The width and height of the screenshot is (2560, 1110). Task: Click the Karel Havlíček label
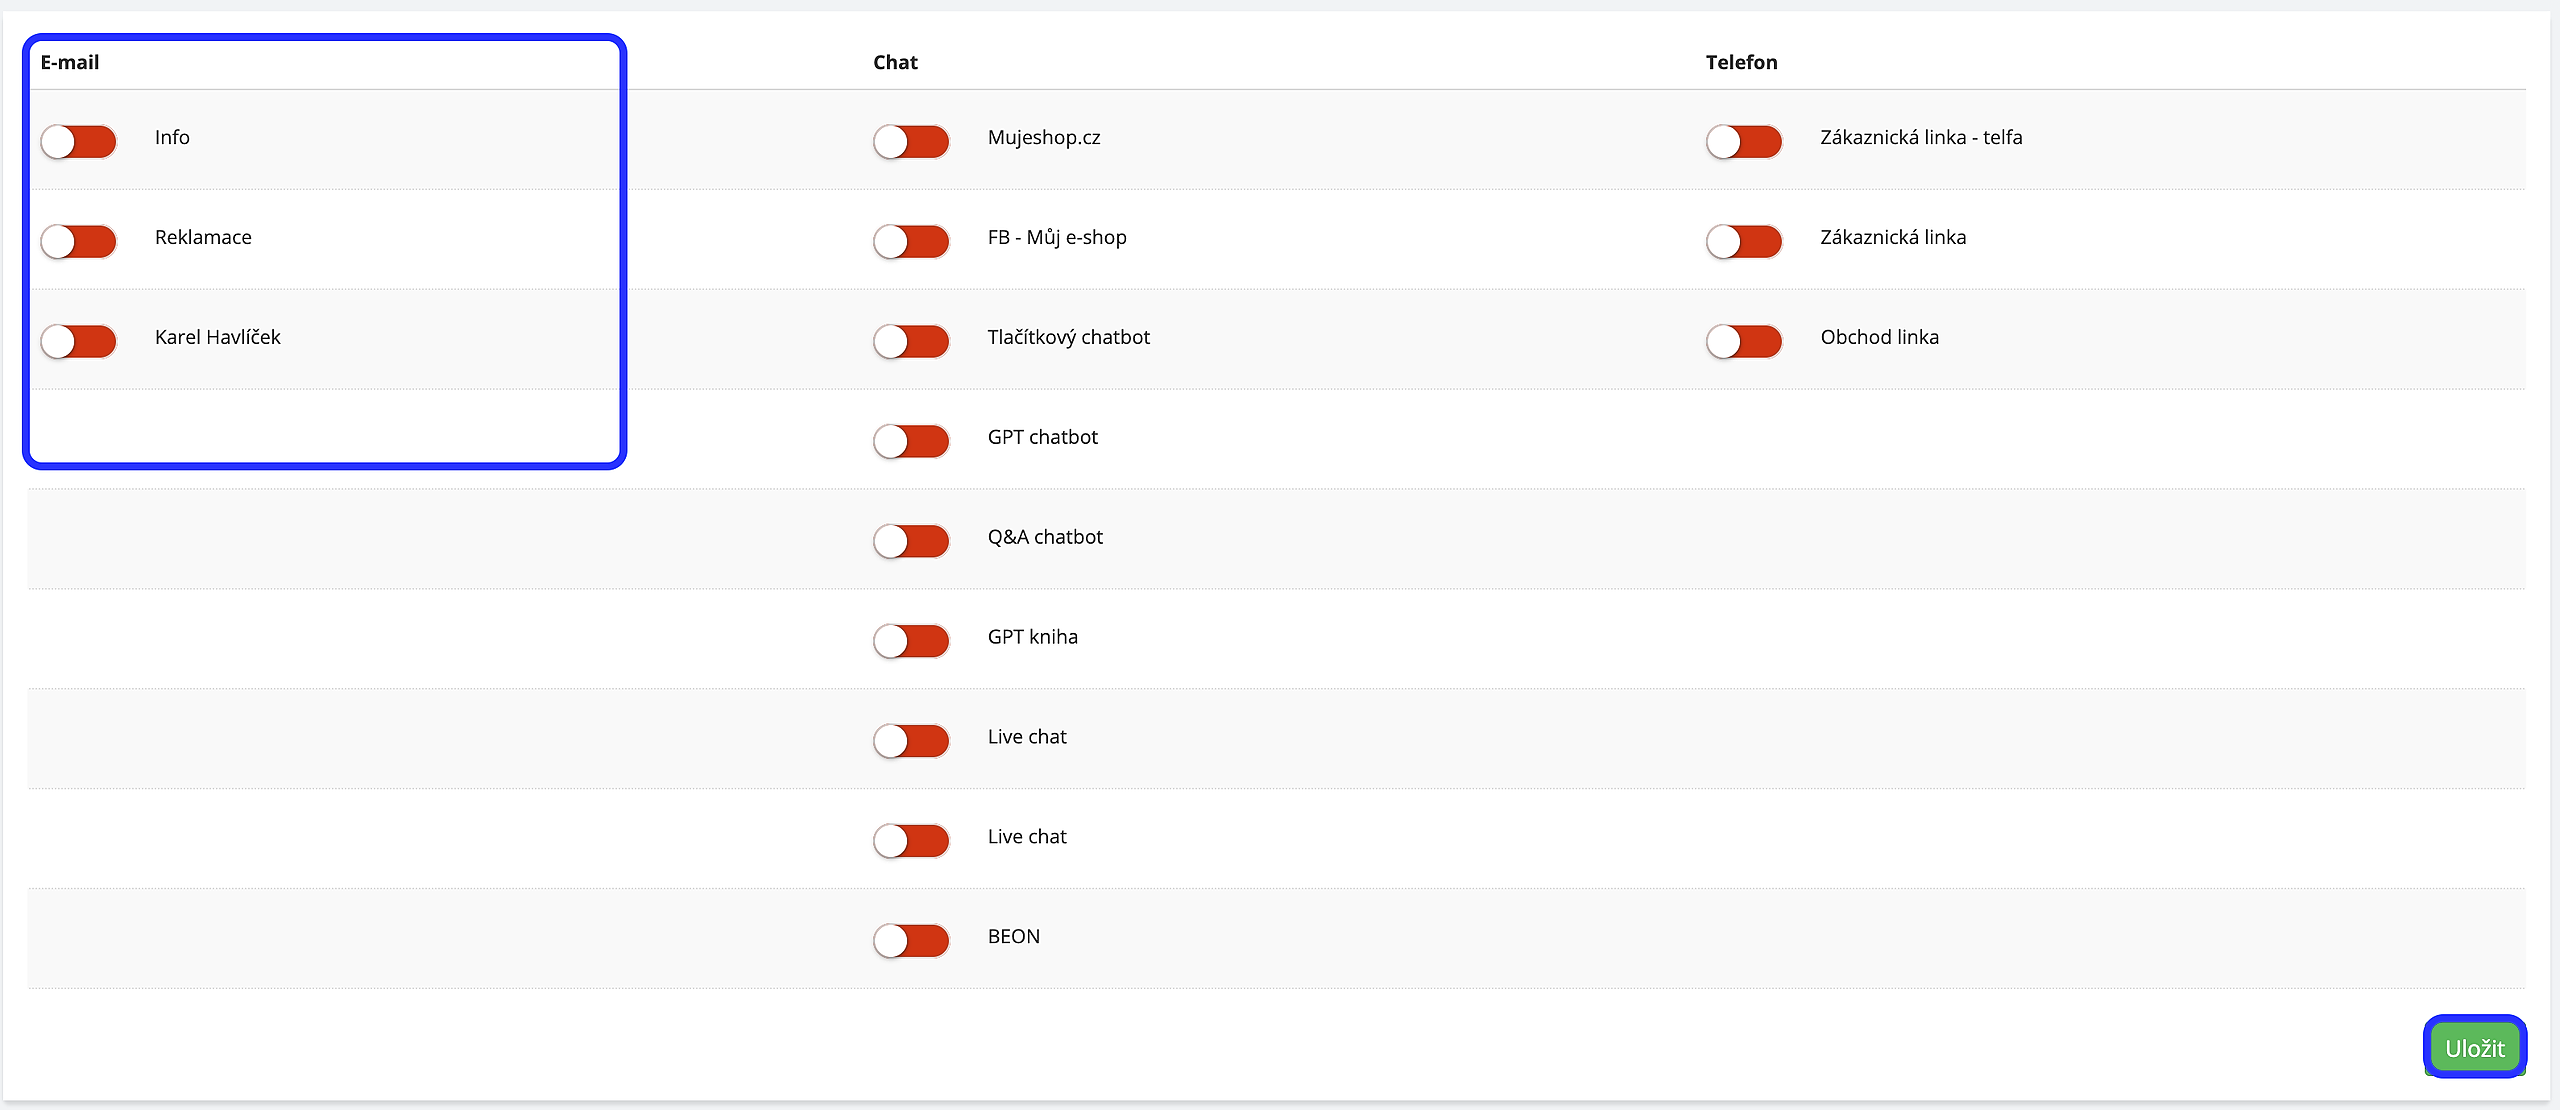(218, 337)
